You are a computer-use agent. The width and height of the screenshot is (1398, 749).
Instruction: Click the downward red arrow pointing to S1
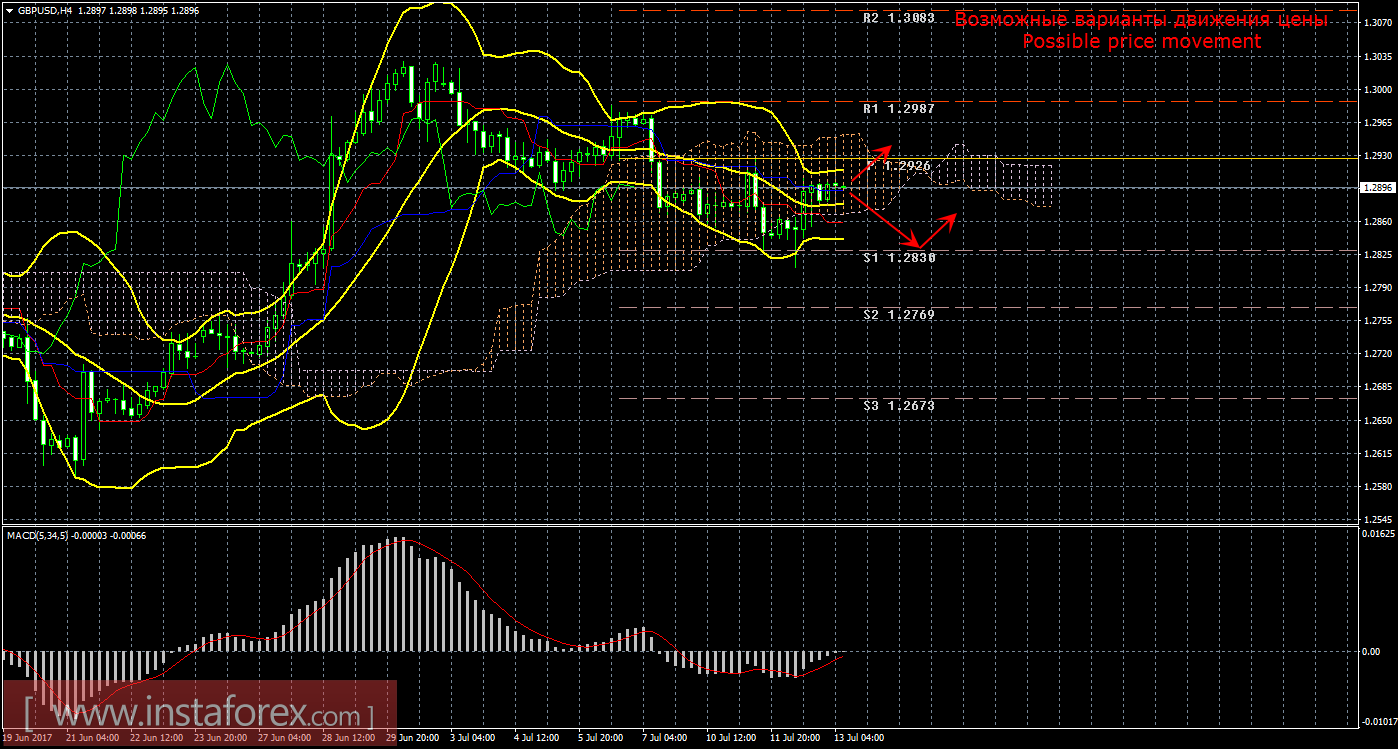tap(890, 223)
